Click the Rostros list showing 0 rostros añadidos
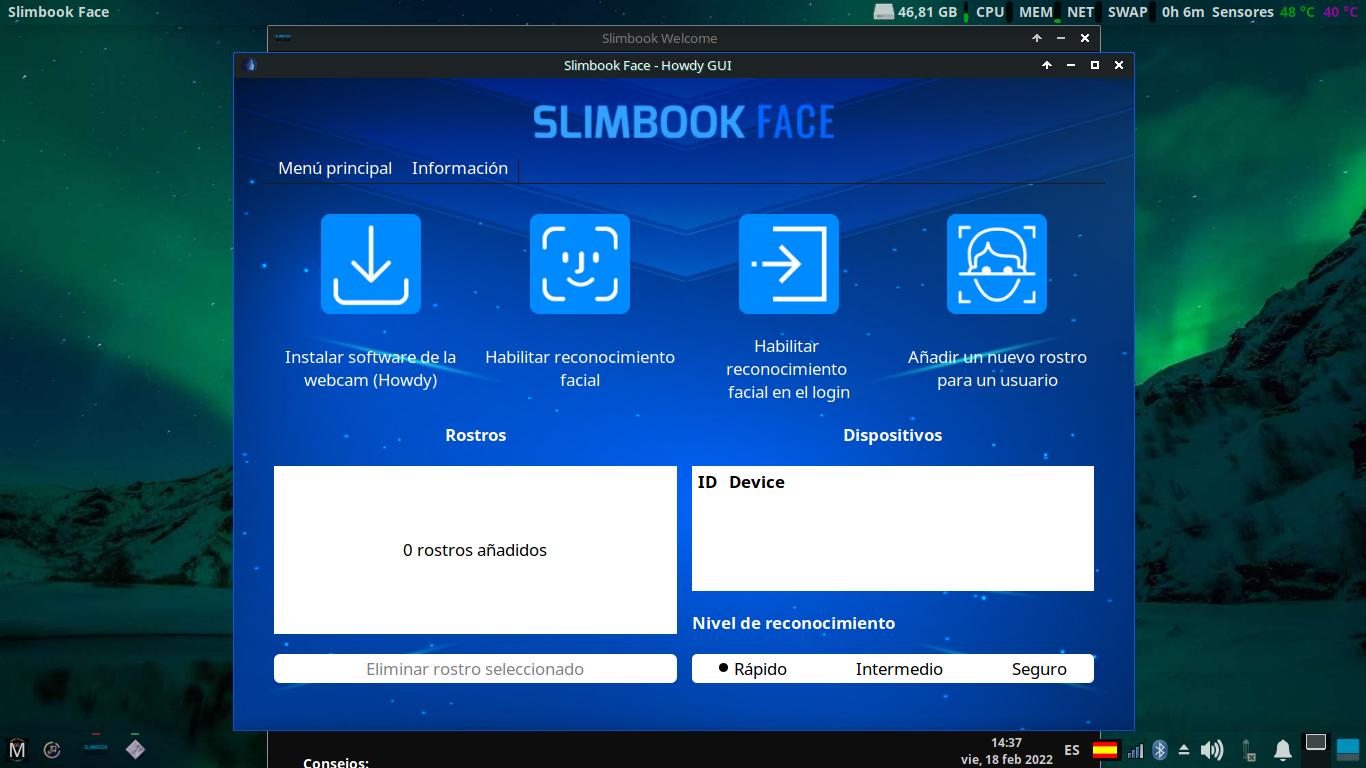The image size is (1366, 768). tap(475, 550)
